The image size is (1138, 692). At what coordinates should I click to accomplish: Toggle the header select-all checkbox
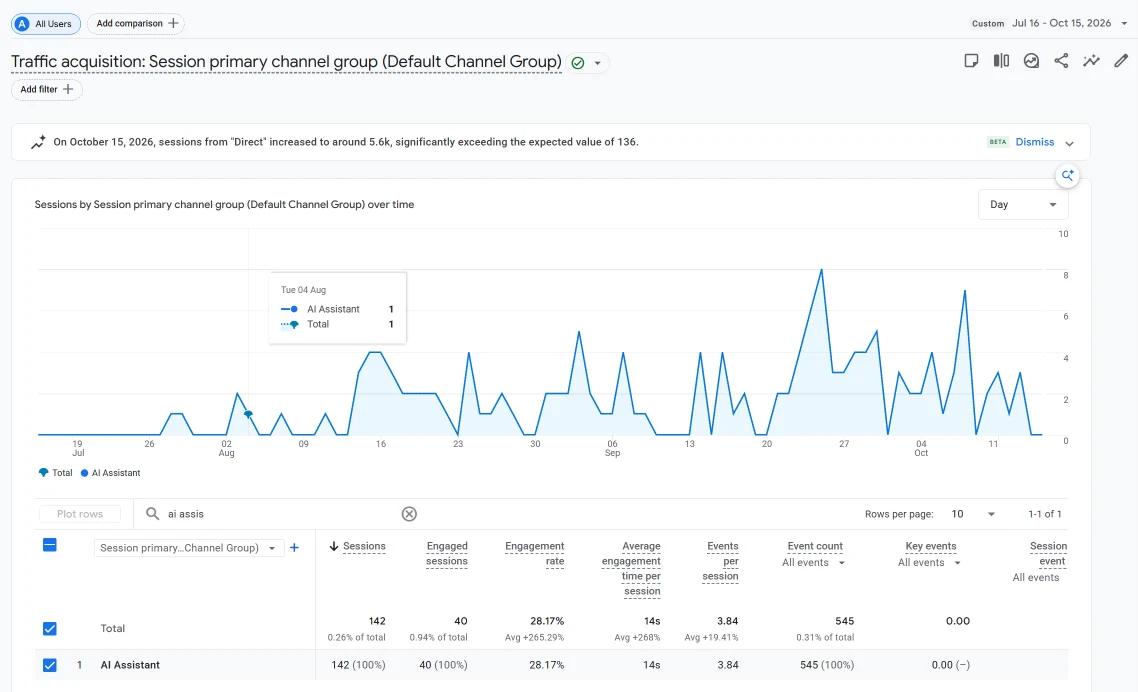pos(49,545)
